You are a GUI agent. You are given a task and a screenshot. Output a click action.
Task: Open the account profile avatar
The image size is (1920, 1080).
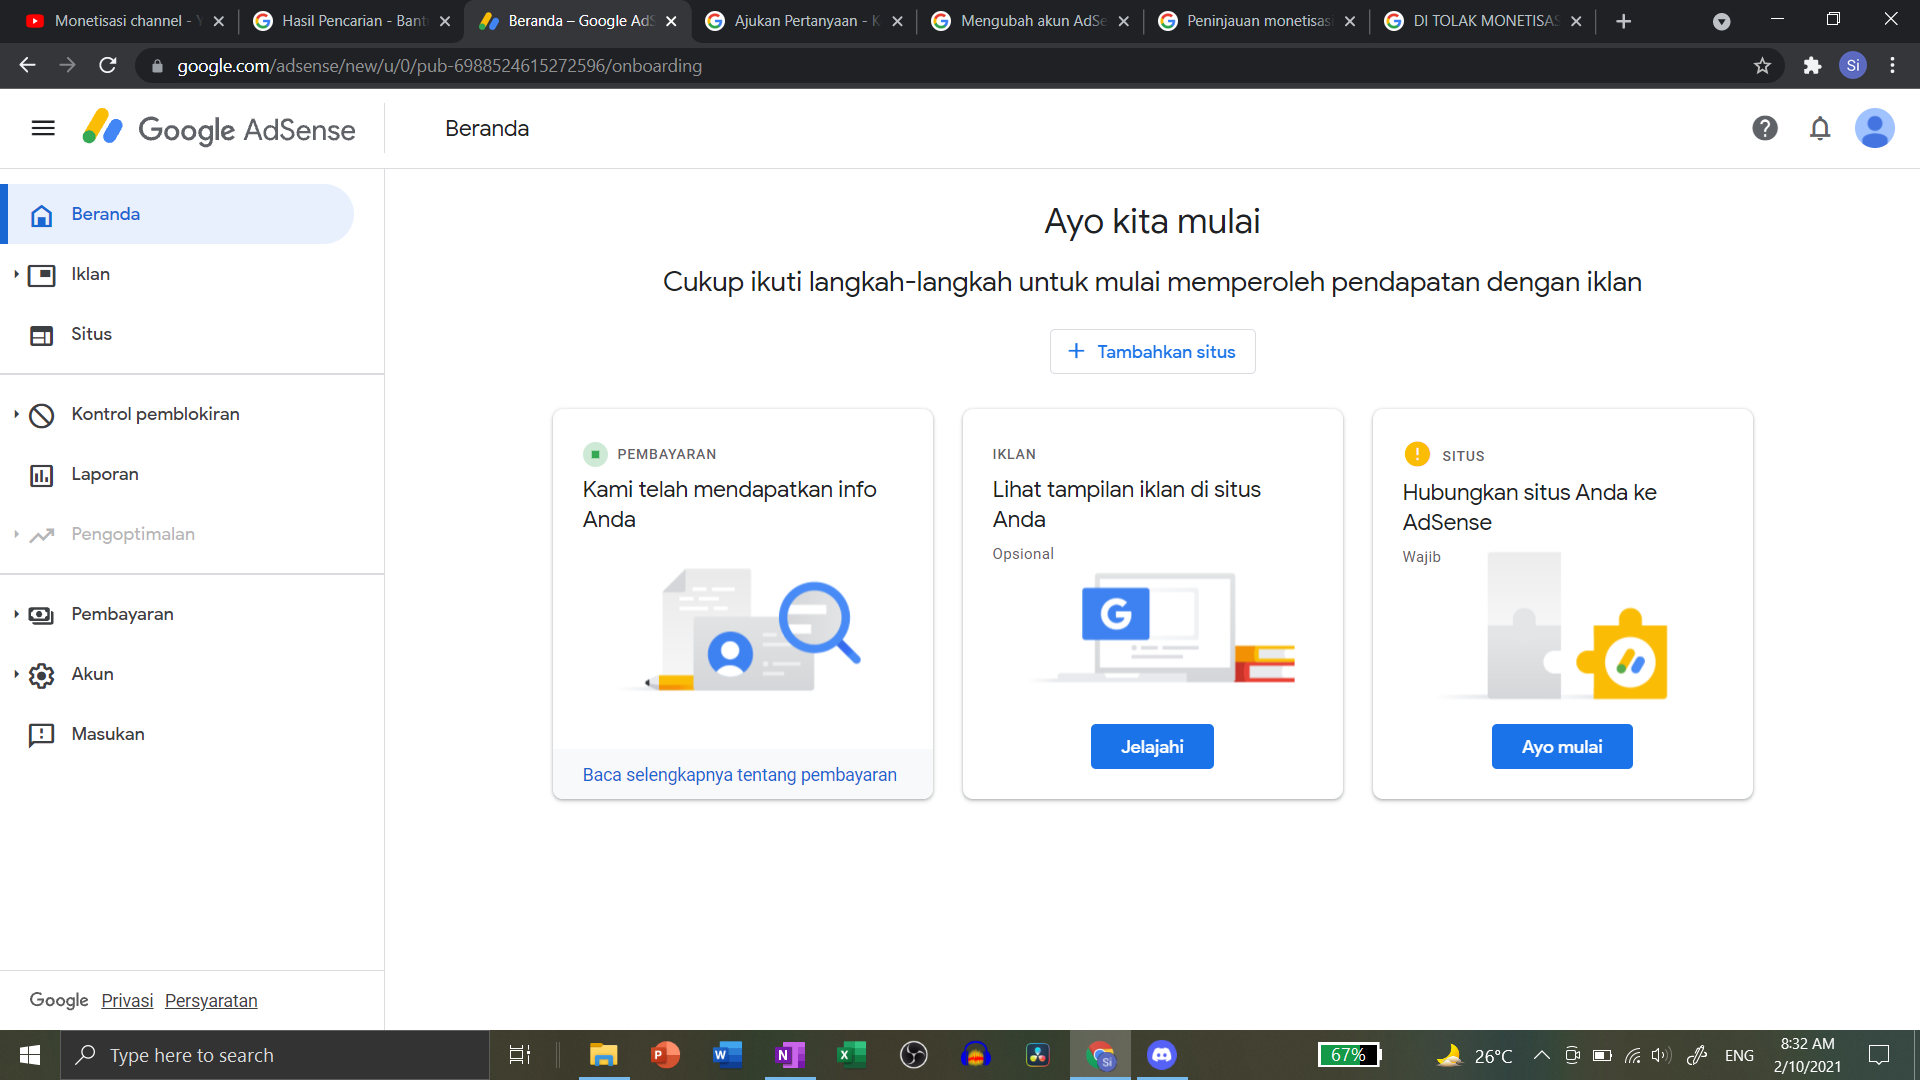1874,128
